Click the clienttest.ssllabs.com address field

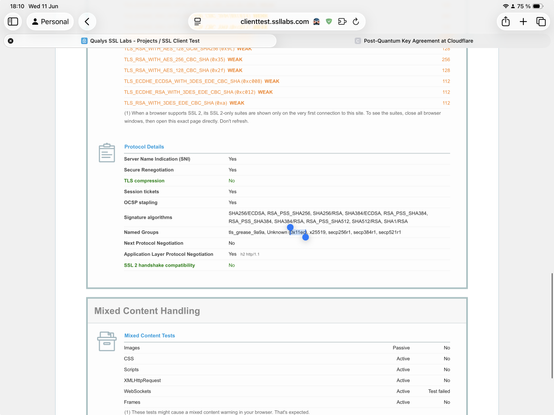pyautogui.click(x=275, y=22)
